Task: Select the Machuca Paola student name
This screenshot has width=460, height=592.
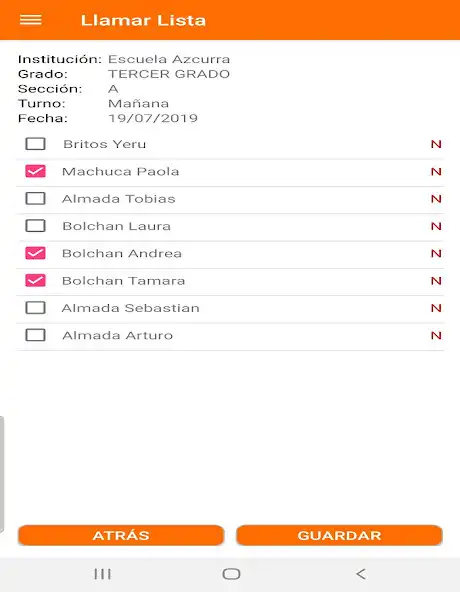Action: pyautogui.click(x=120, y=171)
